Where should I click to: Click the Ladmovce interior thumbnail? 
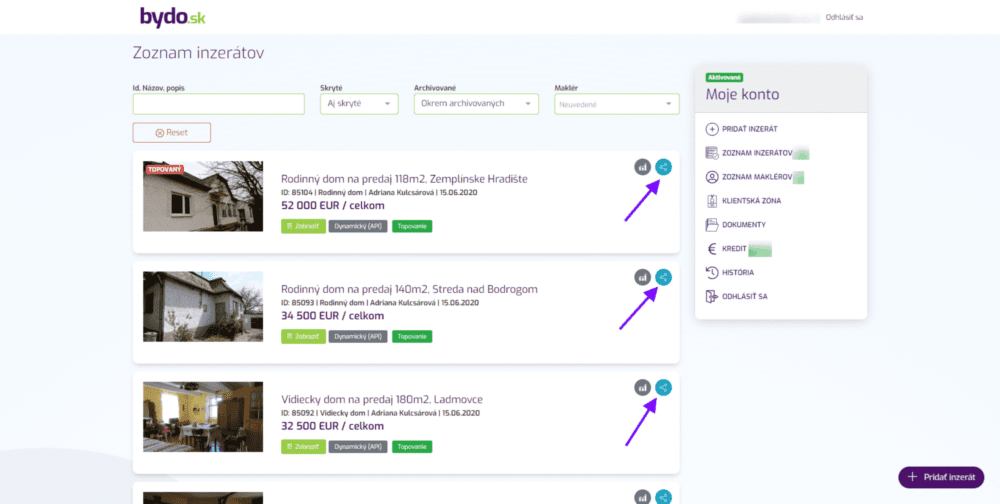click(x=203, y=417)
